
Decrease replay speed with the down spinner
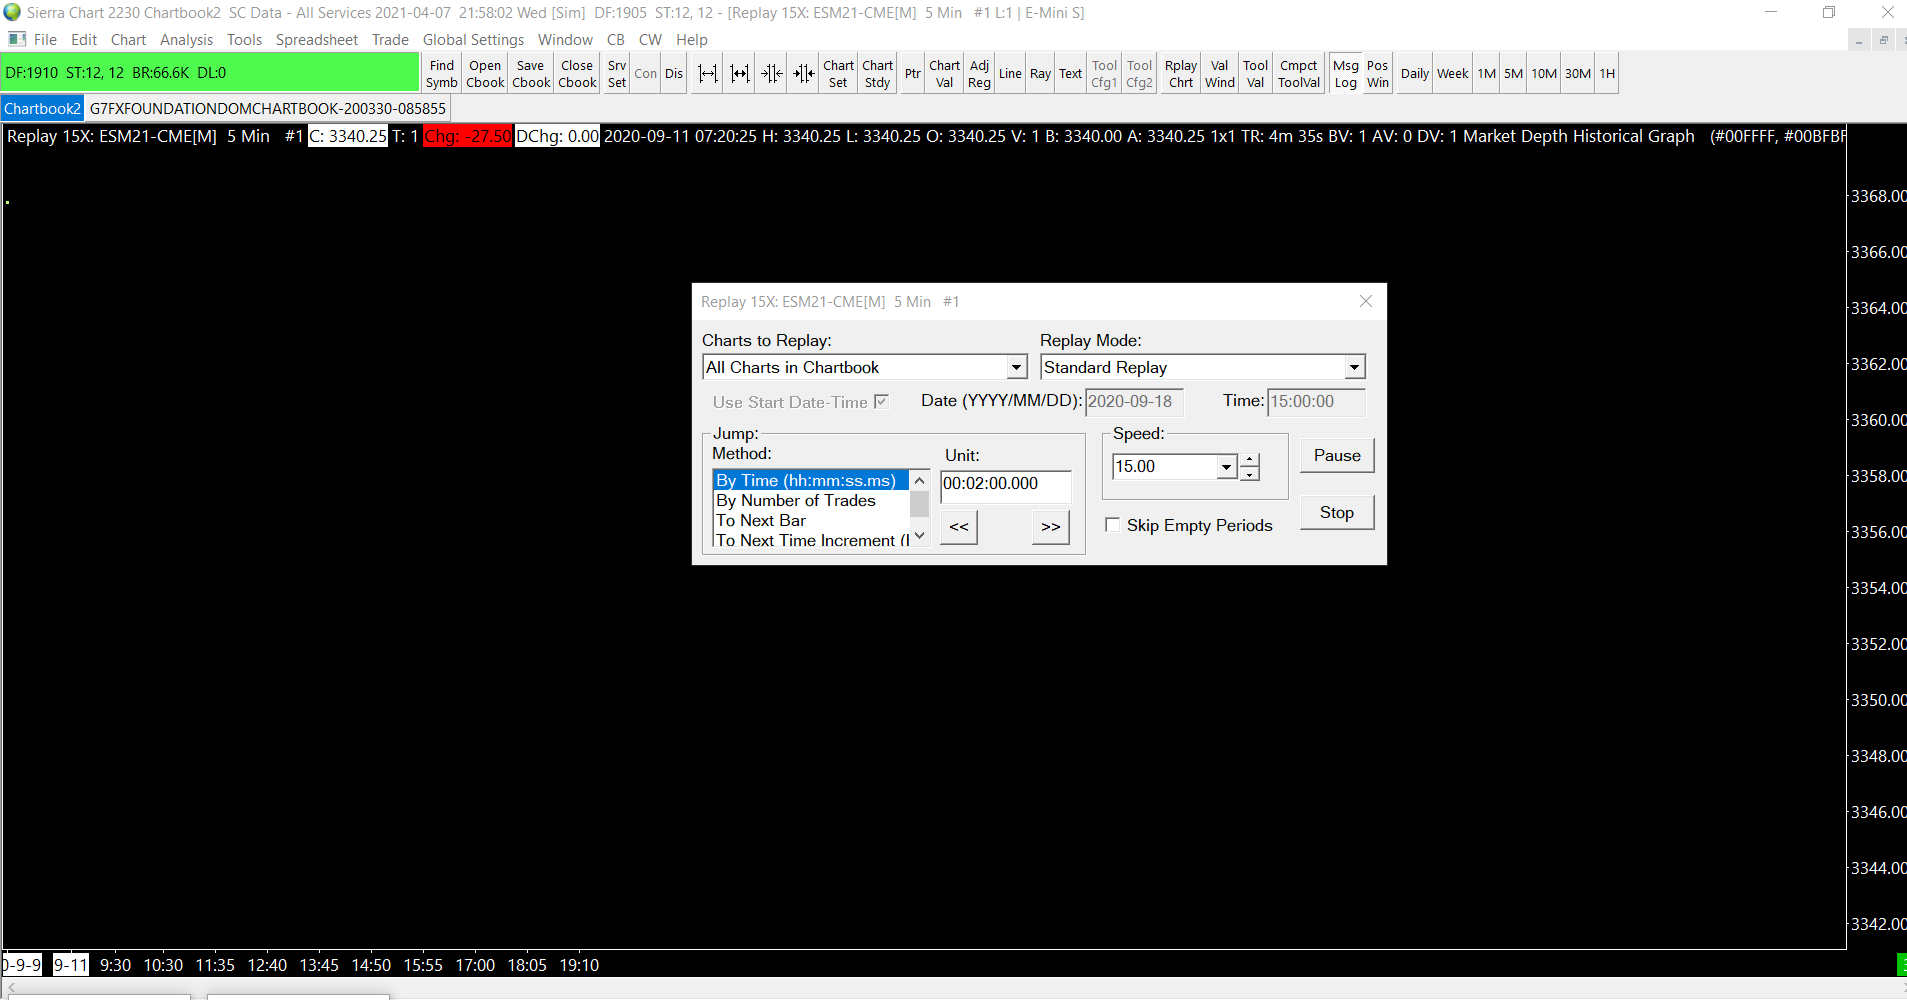click(1250, 474)
